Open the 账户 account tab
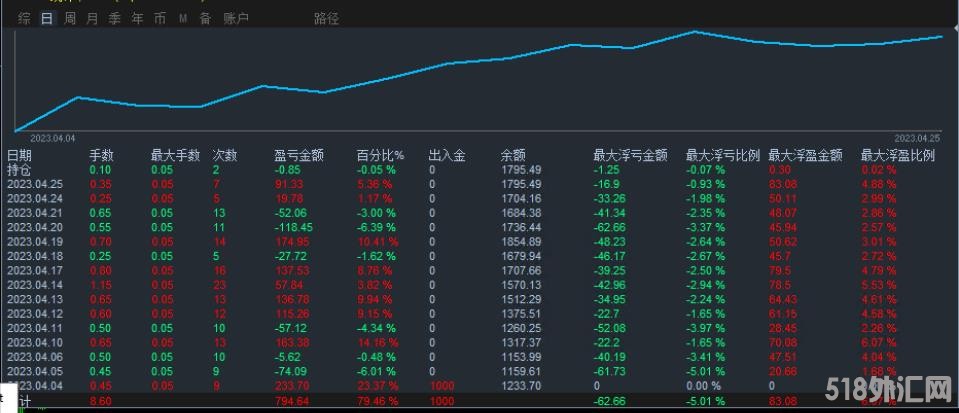This screenshot has width=959, height=413. pyautogui.click(x=236, y=18)
